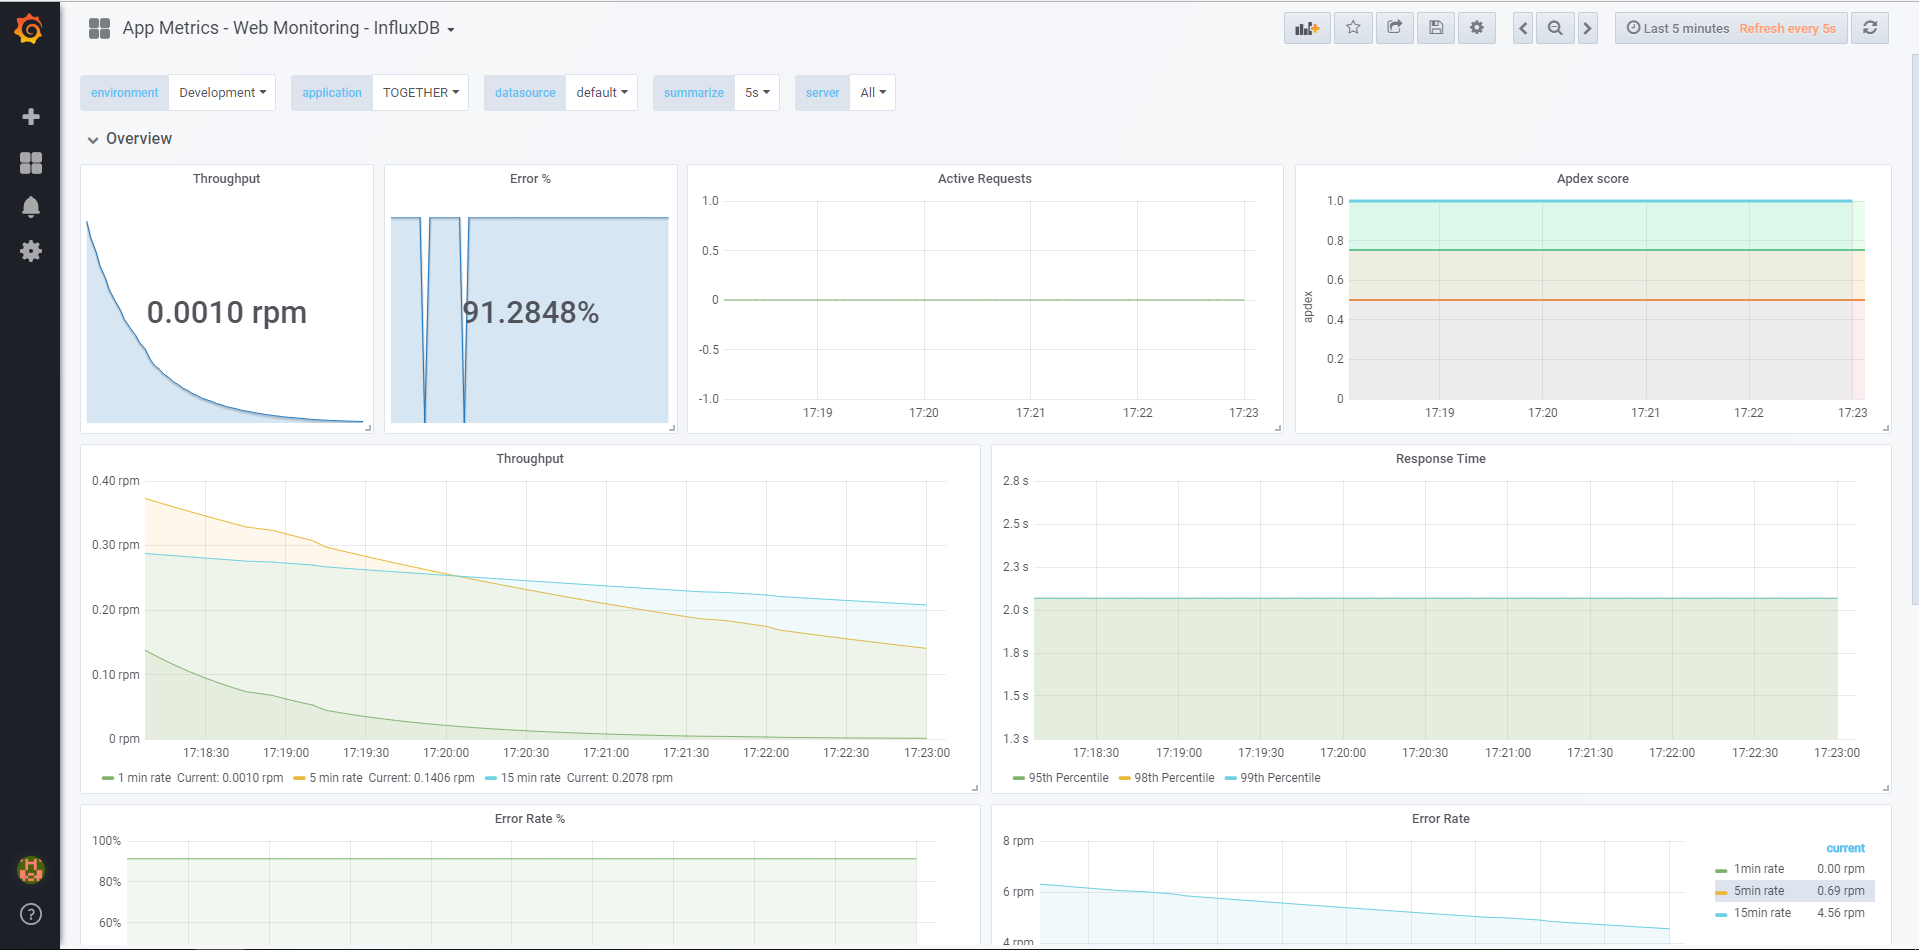Image resolution: width=1919 pixels, height=950 pixels.
Task: Click the Active Requests panel title
Action: (x=984, y=179)
